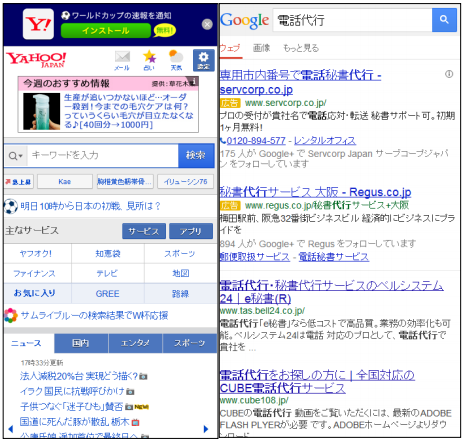Open the 迷子ひも news headline

71,407
